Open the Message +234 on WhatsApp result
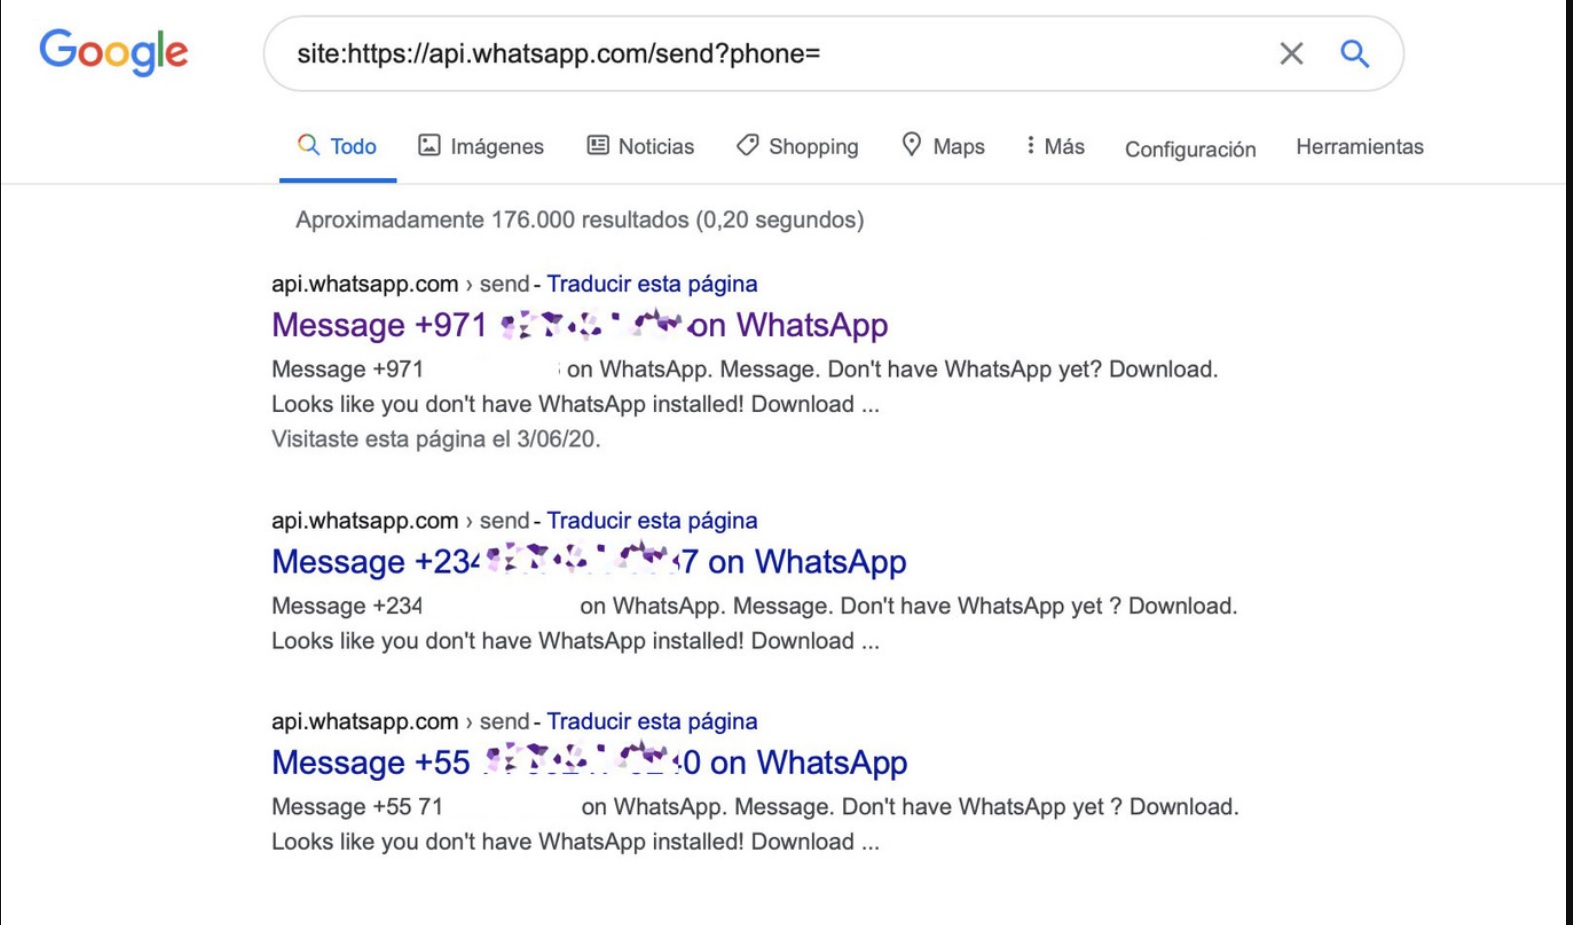1573x925 pixels. 589,562
